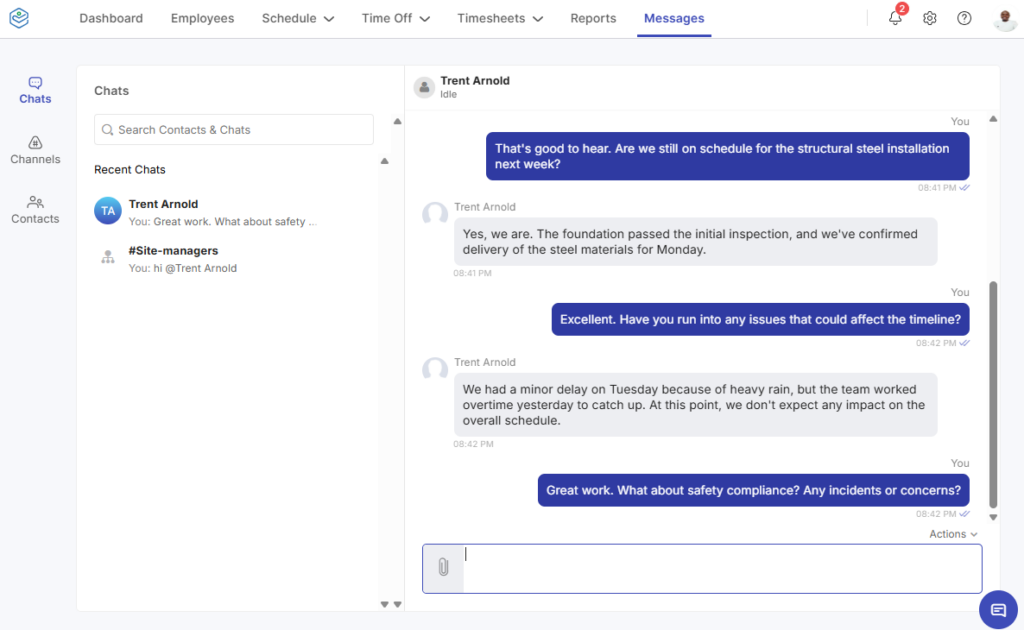Open the #Site-managers channel chat
The height and width of the screenshot is (630, 1024).
[x=234, y=259]
